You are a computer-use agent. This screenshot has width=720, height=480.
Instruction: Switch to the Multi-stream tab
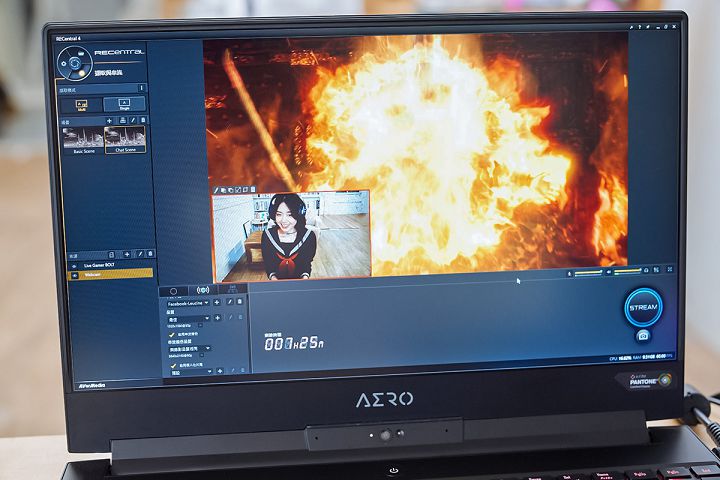tap(232, 289)
